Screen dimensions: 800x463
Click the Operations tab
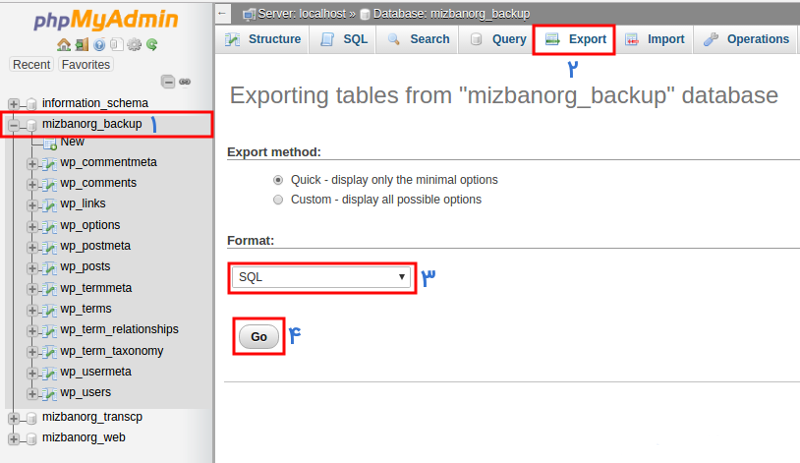746,39
